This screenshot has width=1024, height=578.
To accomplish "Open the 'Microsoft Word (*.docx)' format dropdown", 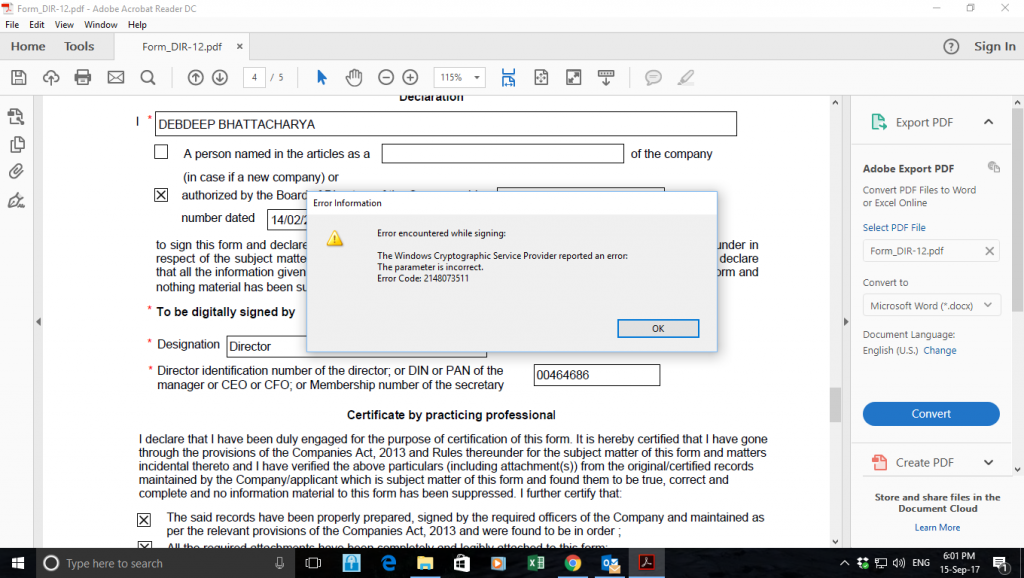I will 931,304.
